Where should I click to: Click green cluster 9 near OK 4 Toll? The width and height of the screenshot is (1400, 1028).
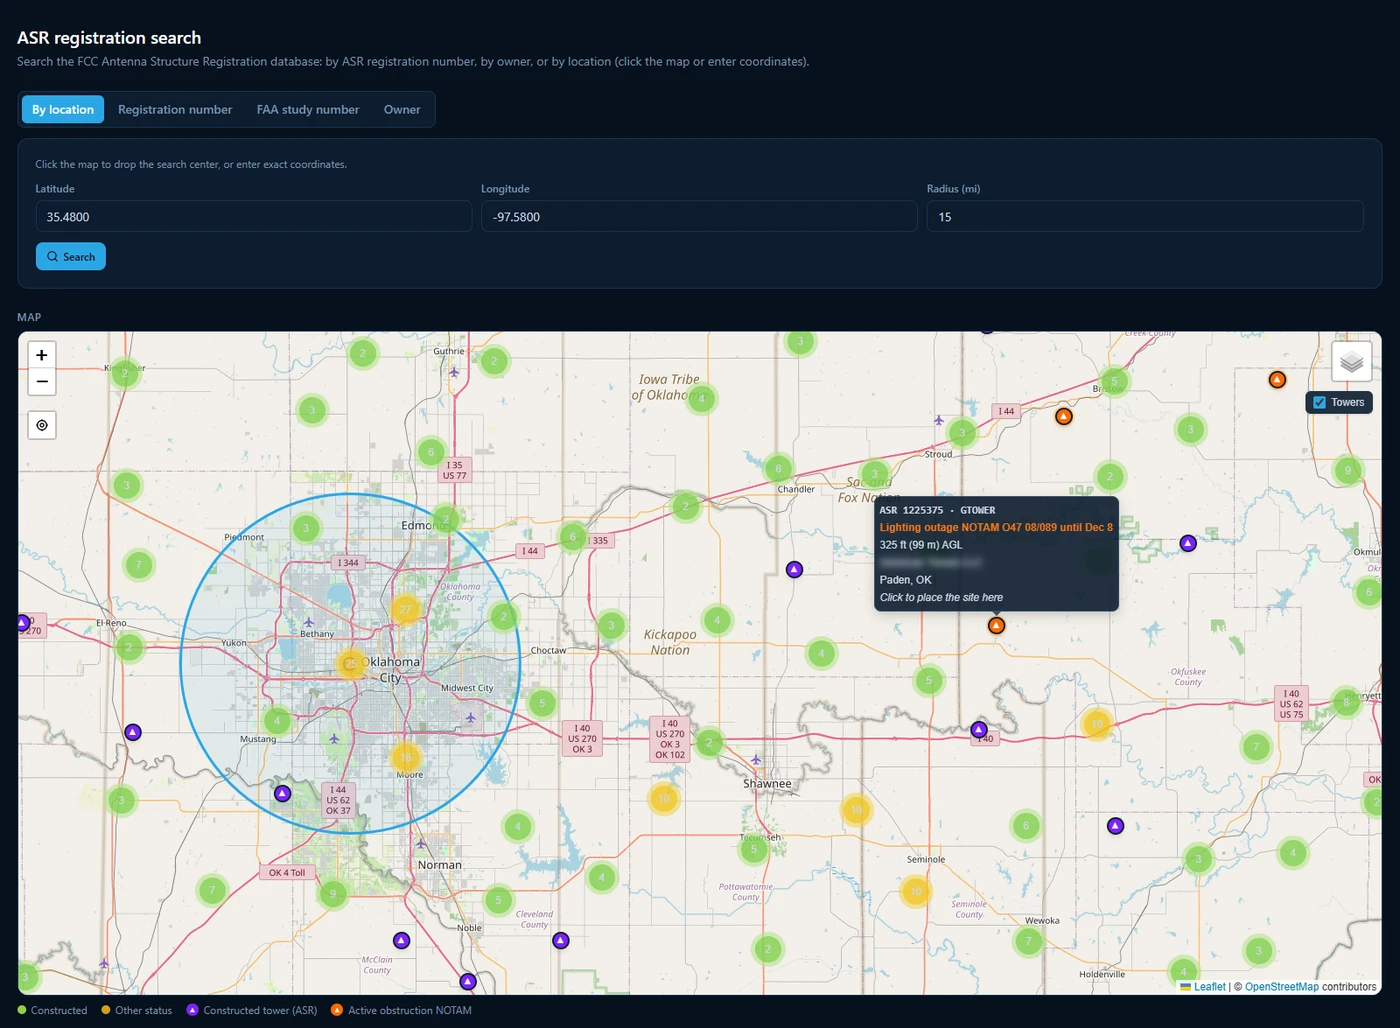coord(333,893)
